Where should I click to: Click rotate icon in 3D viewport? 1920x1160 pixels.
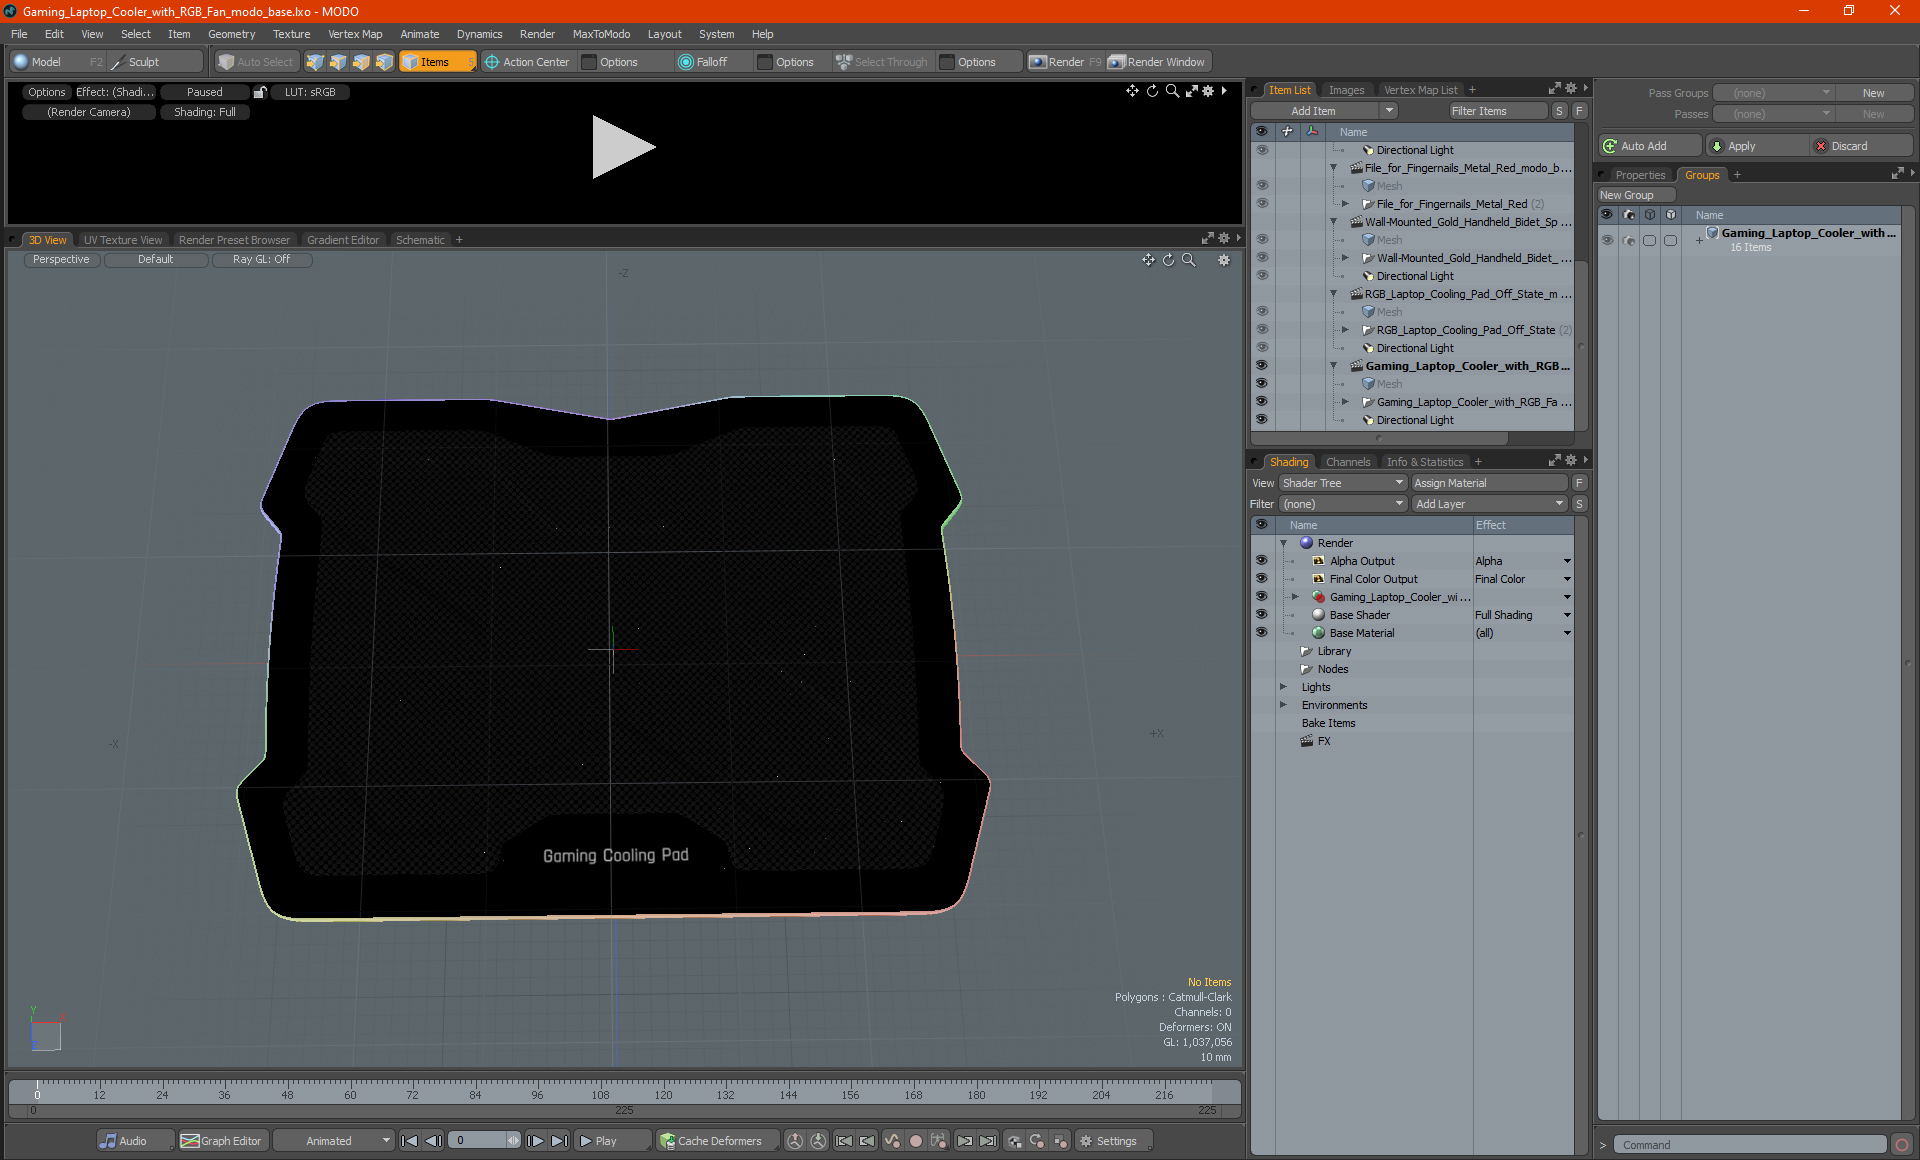click(x=1168, y=260)
